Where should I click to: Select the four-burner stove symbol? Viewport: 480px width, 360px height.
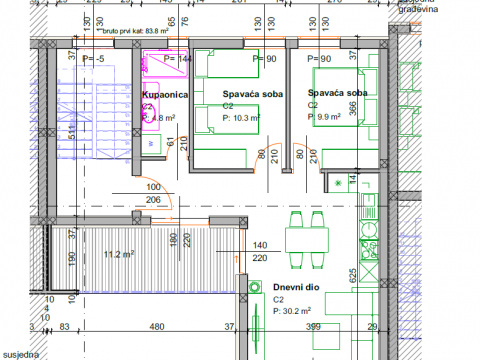pos(369,250)
